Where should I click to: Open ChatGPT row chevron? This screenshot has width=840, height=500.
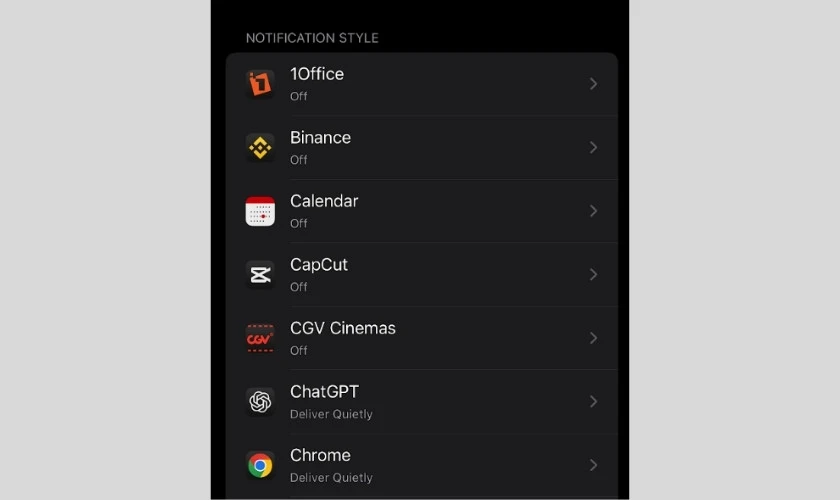[x=593, y=401]
